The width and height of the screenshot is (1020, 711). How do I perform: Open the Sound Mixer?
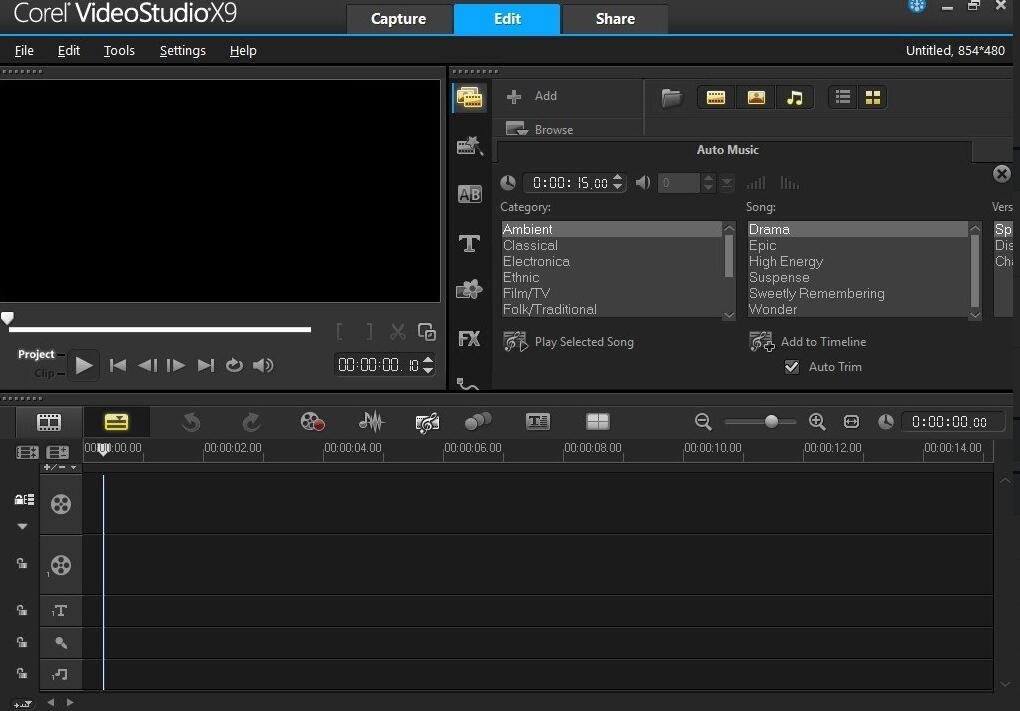click(370, 422)
